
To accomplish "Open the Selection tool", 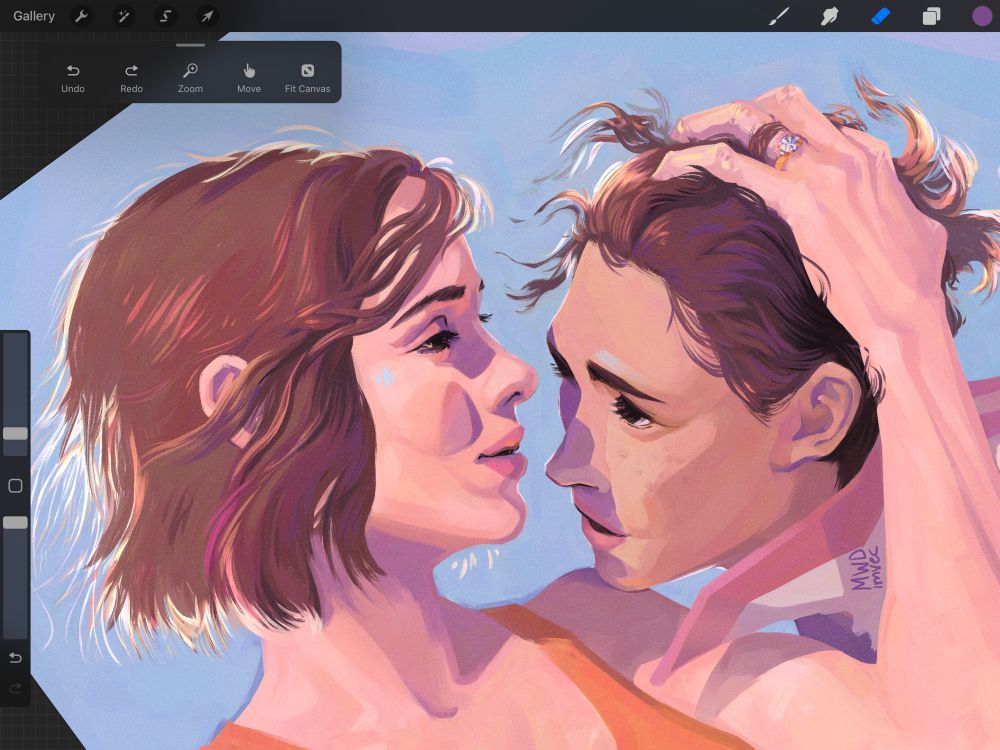I will [x=165, y=16].
